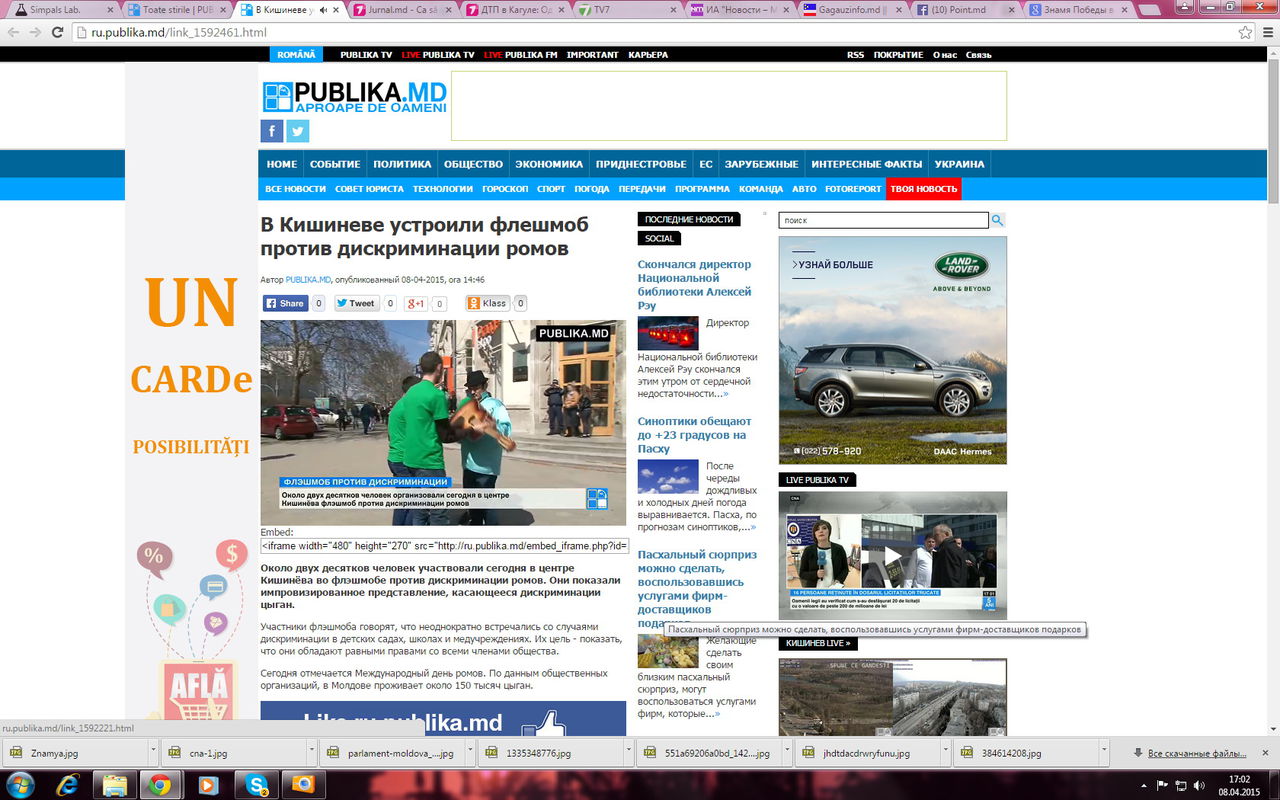Click the Embed iframe code field
Image resolution: width=1280 pixels, height=800 pixels.
tap(444, 546)
